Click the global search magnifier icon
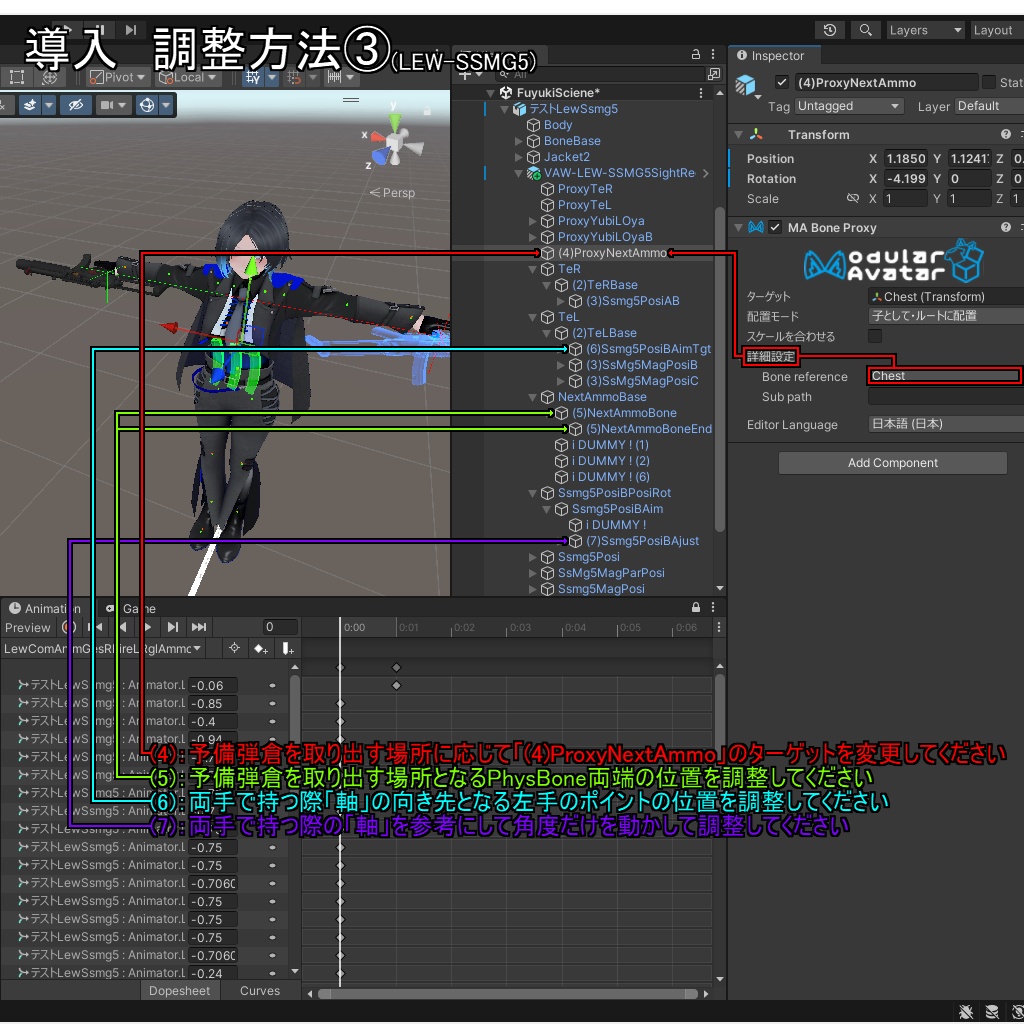Image resolution: width=1024 pixels, height=1024 pixels. click(865, 30)
